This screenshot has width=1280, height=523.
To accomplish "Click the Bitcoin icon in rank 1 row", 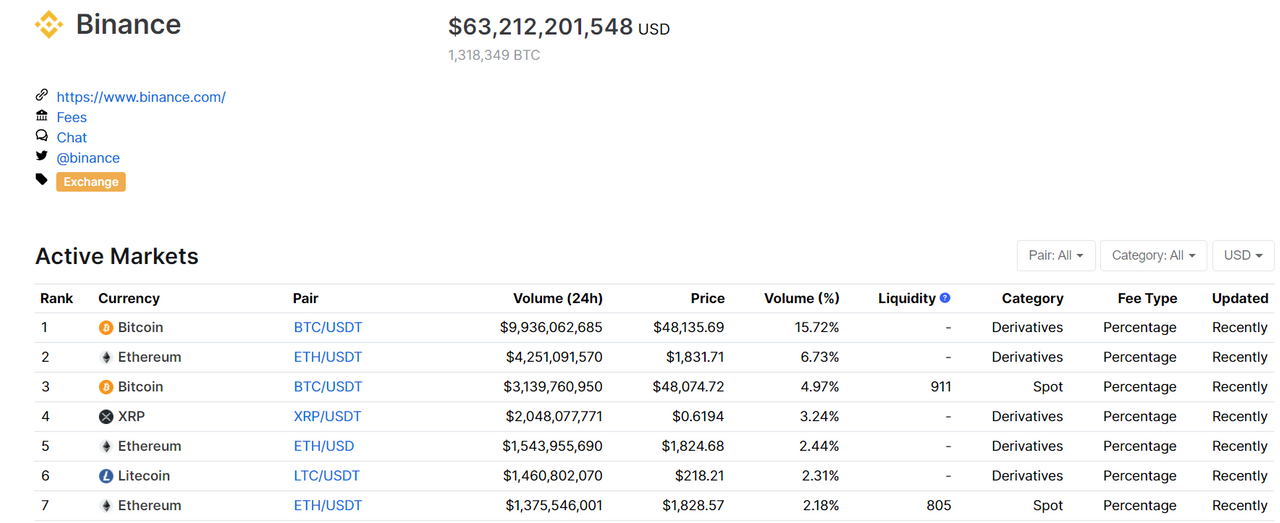I will click(106, 328).
